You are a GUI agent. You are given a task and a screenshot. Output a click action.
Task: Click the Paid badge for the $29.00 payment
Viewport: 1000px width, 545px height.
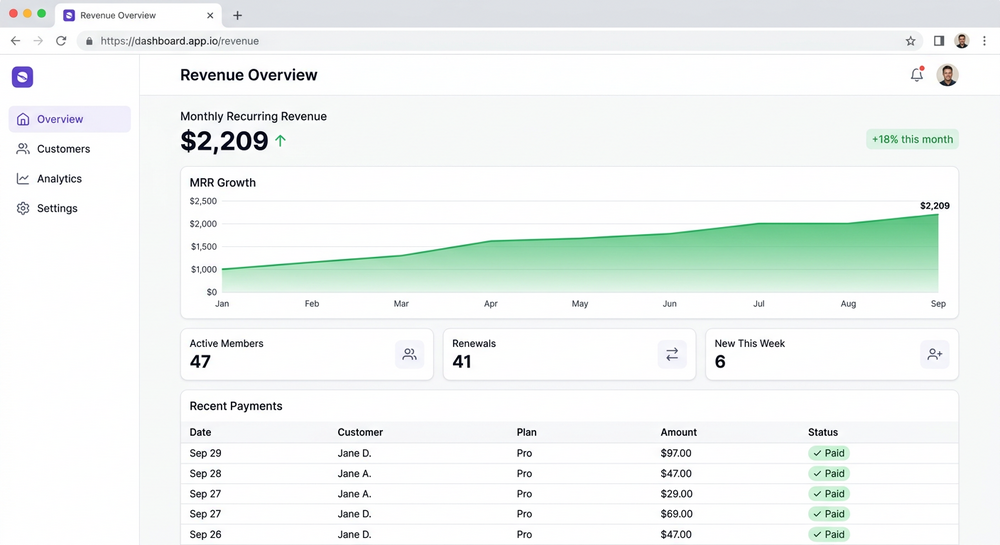tap(828, 494)
